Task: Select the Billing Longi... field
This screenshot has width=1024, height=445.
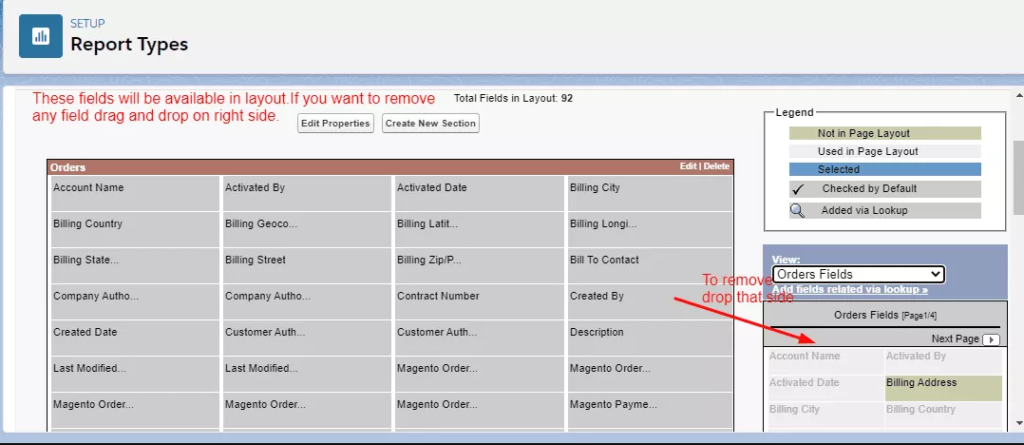Action: 650,229
